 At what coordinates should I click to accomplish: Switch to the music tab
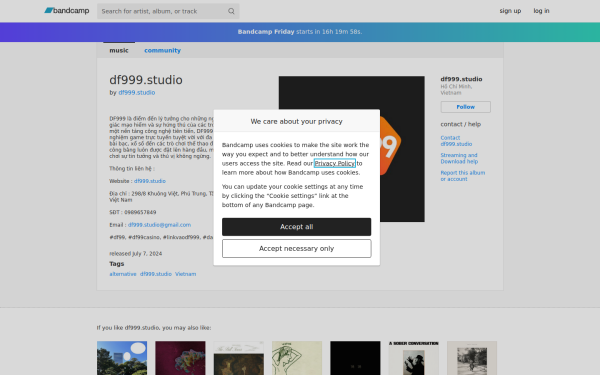click(x=119, y=51)
